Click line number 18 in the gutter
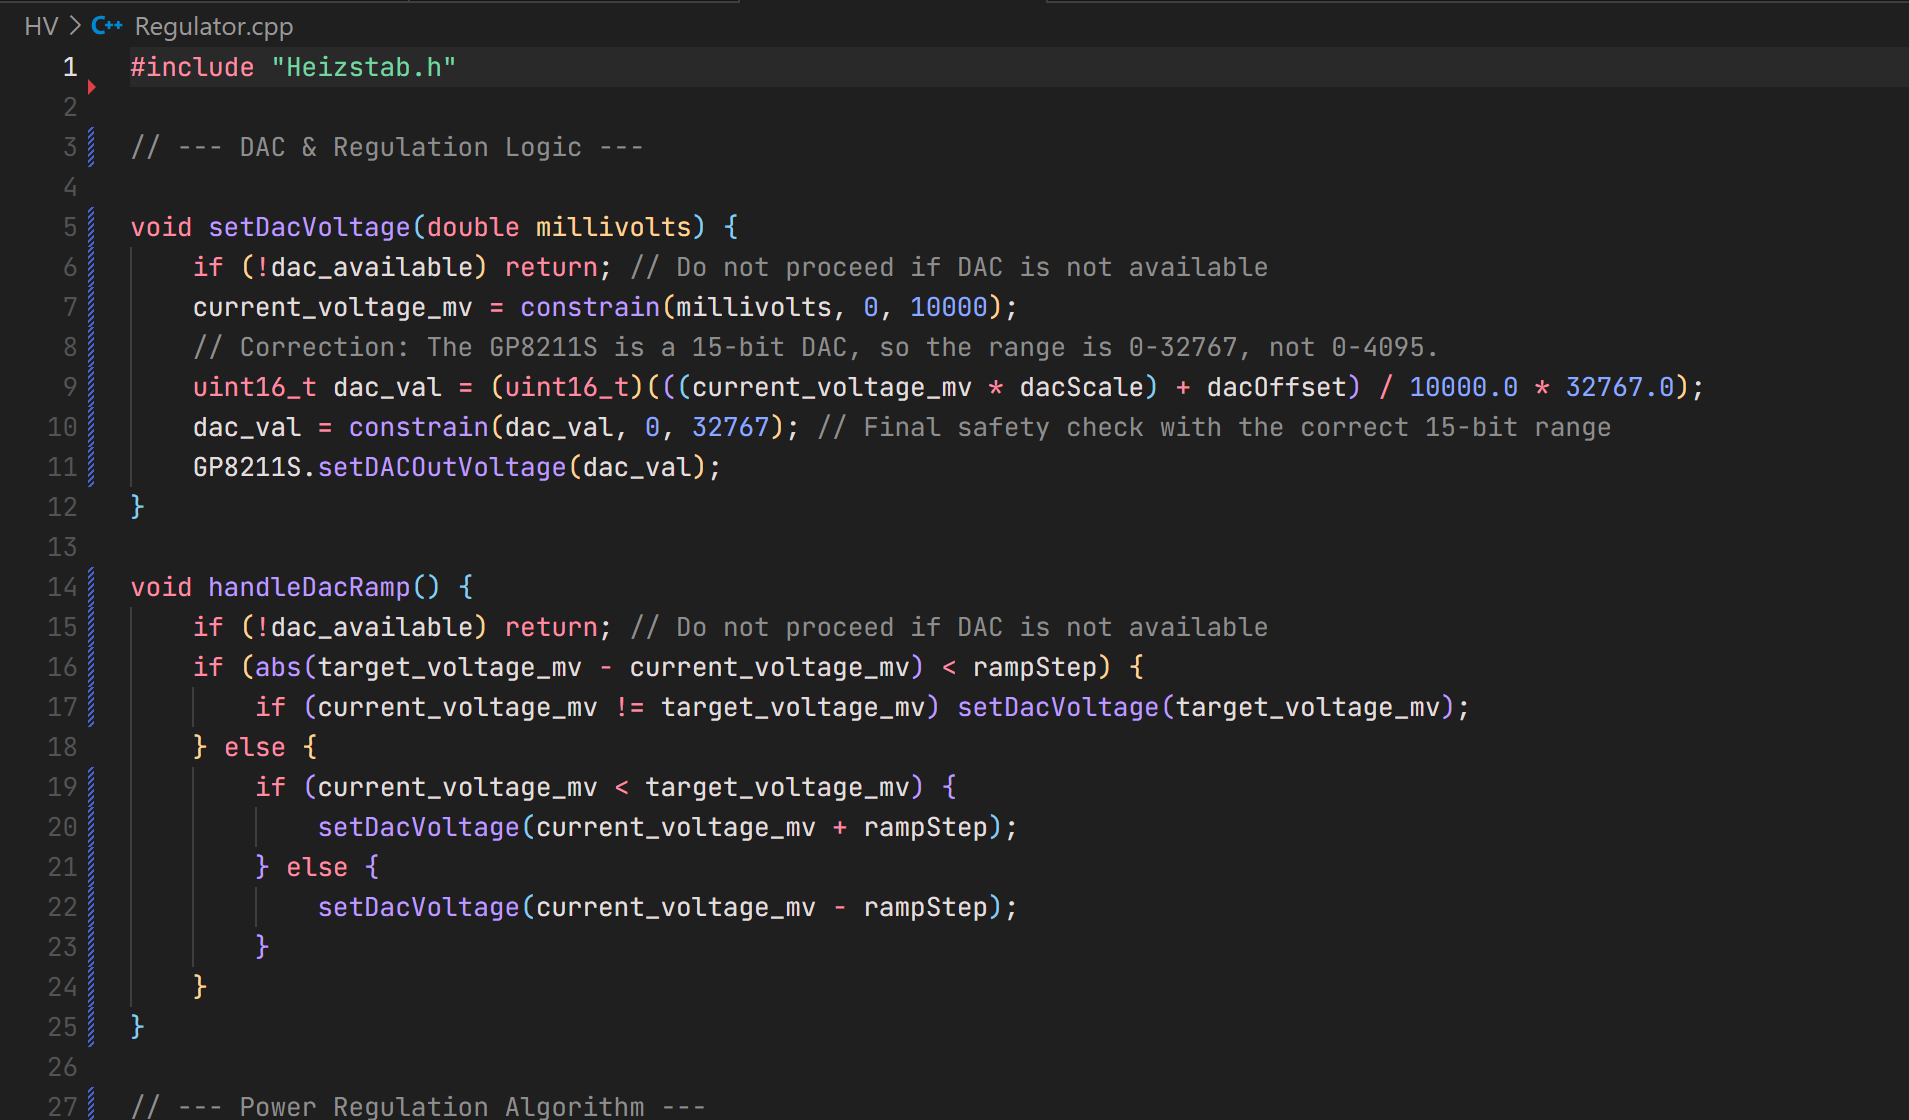This screenshot has width=1909, height=1120. point(62,747)
